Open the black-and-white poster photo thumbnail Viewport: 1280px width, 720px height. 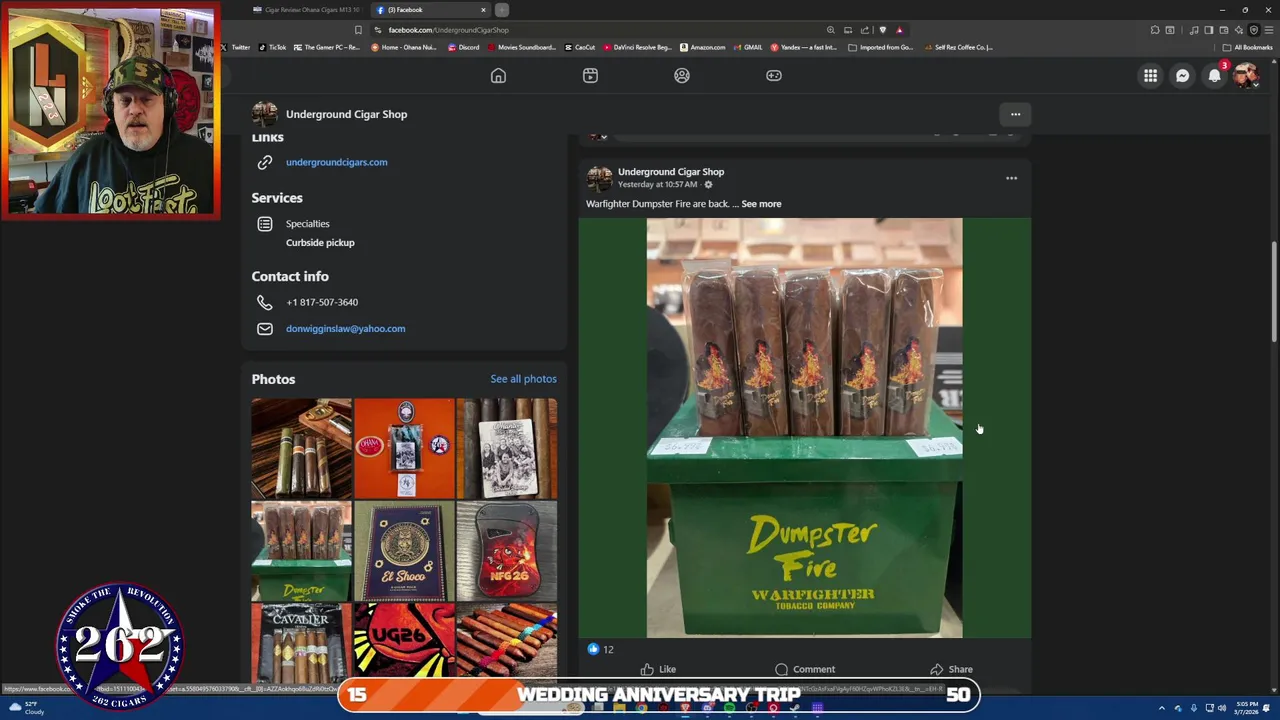pos(507,448)
